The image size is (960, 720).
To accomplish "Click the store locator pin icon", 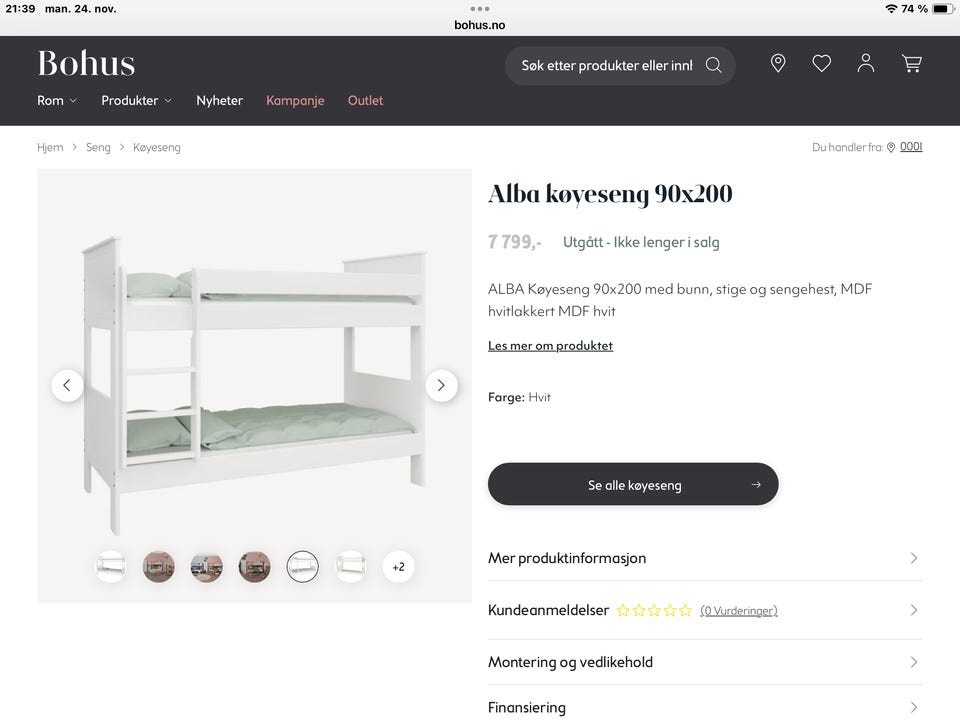I will [x=777, y=63].
